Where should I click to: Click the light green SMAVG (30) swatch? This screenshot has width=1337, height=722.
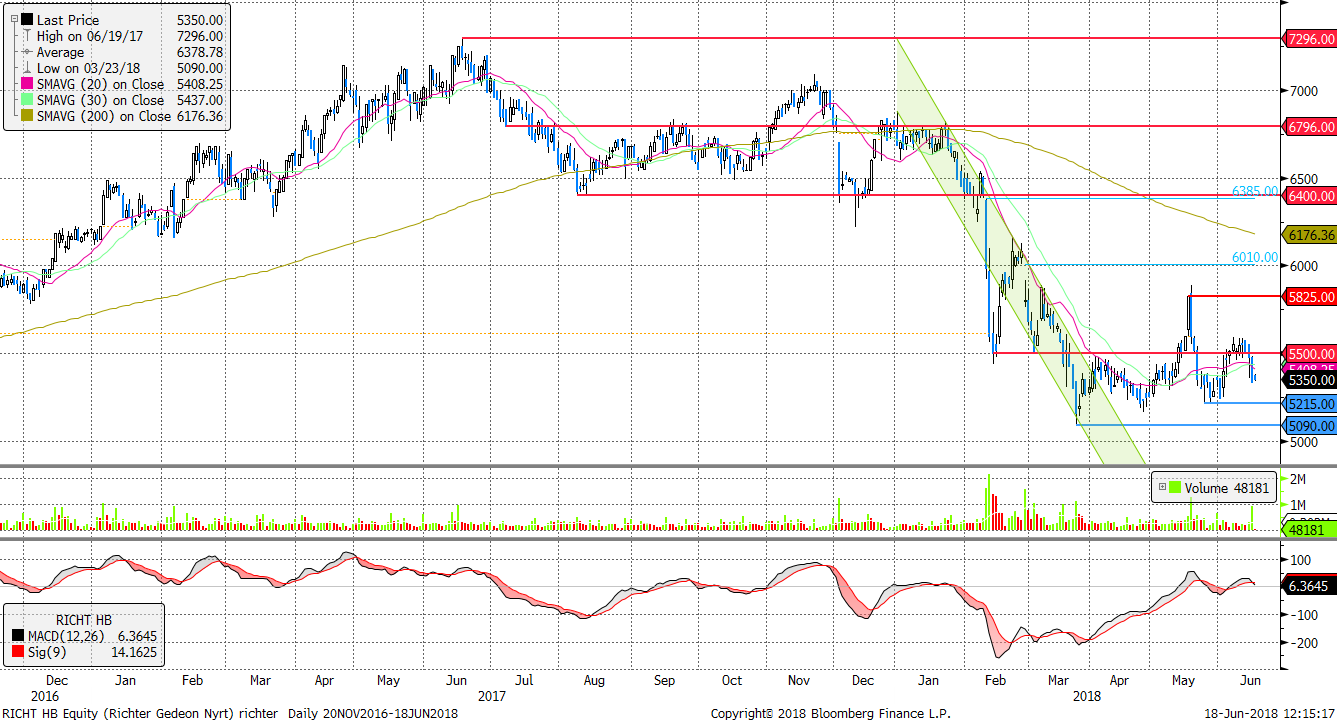pyautogui.click(x=26, y=100)
